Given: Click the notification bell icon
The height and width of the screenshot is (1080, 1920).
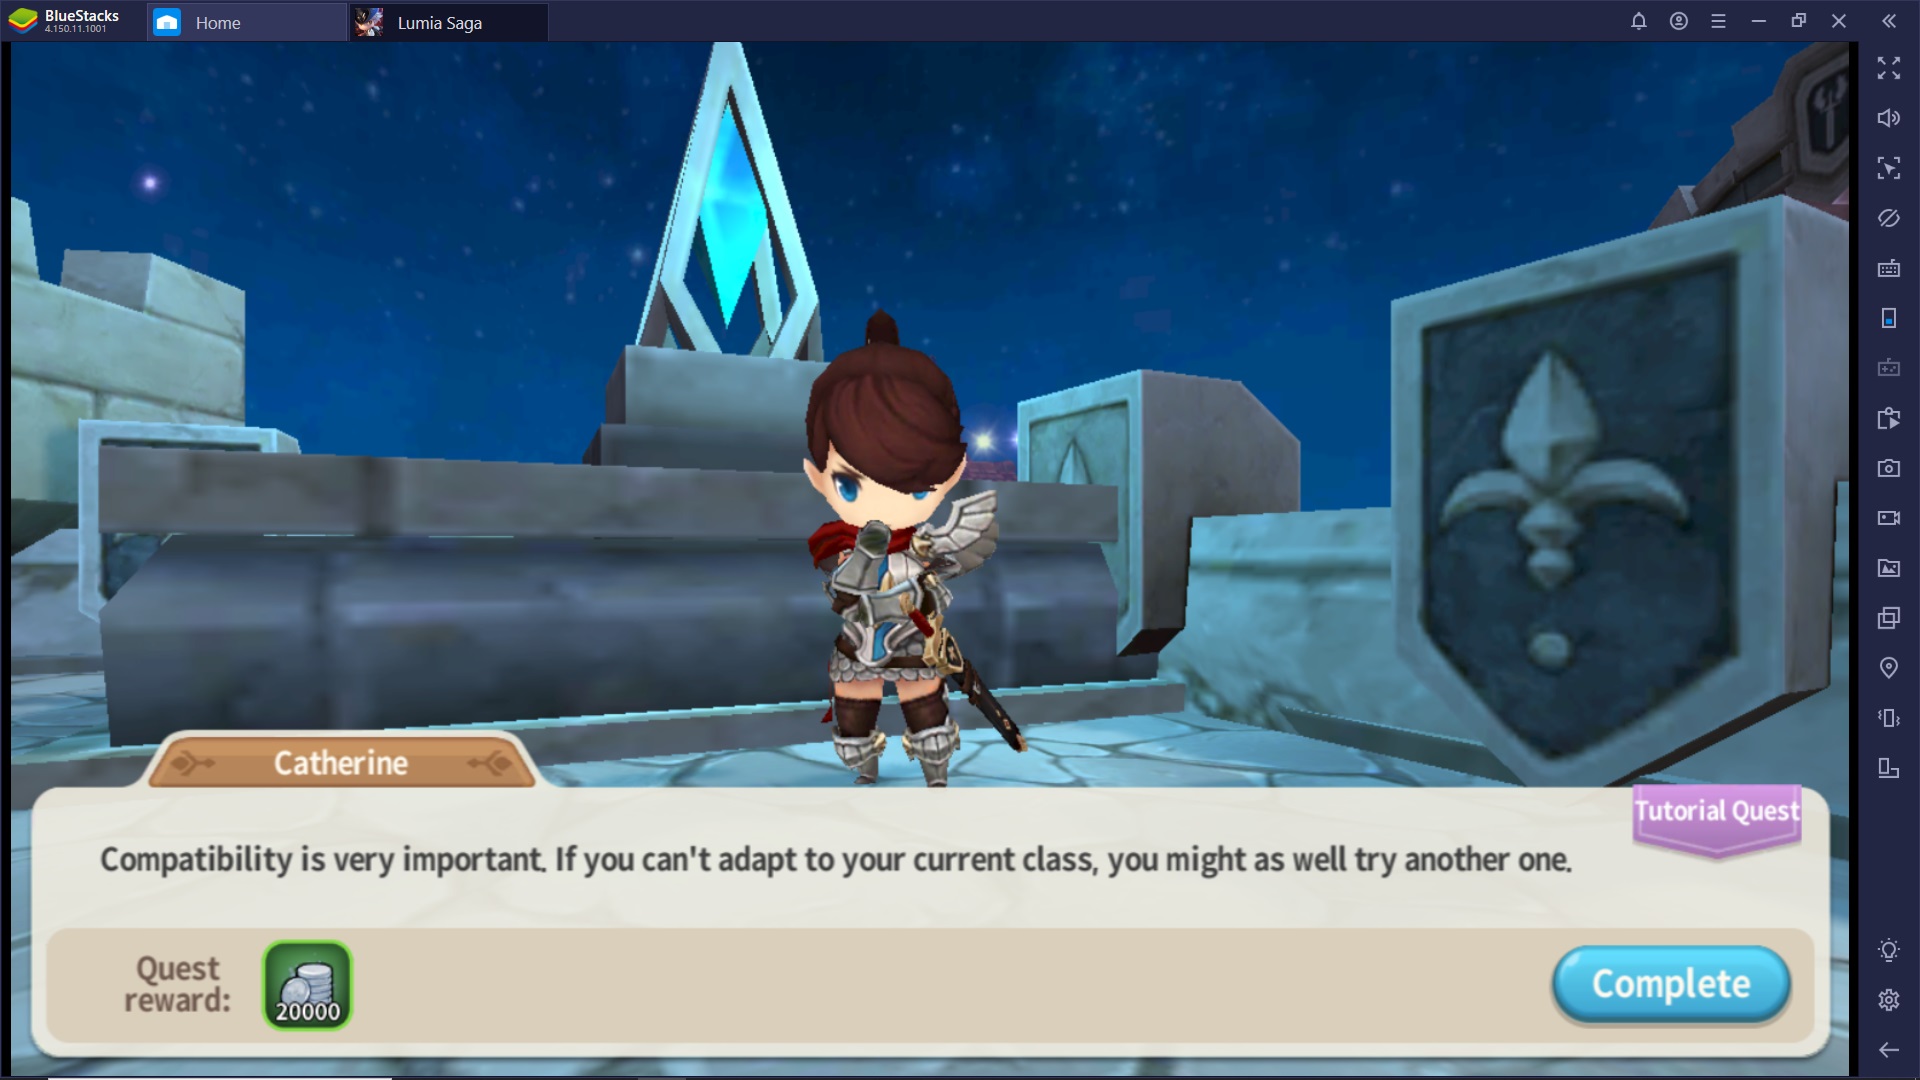Looking at the screenshot, I should (x=1639, y=22).
